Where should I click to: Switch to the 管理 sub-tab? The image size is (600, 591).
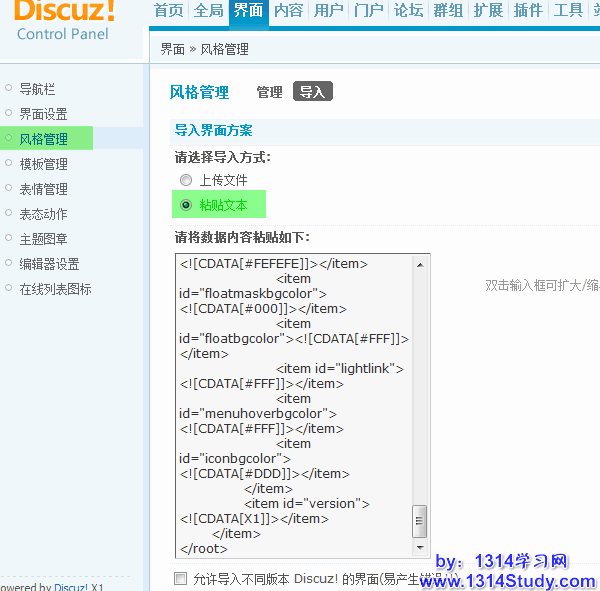tap(269, 92)
